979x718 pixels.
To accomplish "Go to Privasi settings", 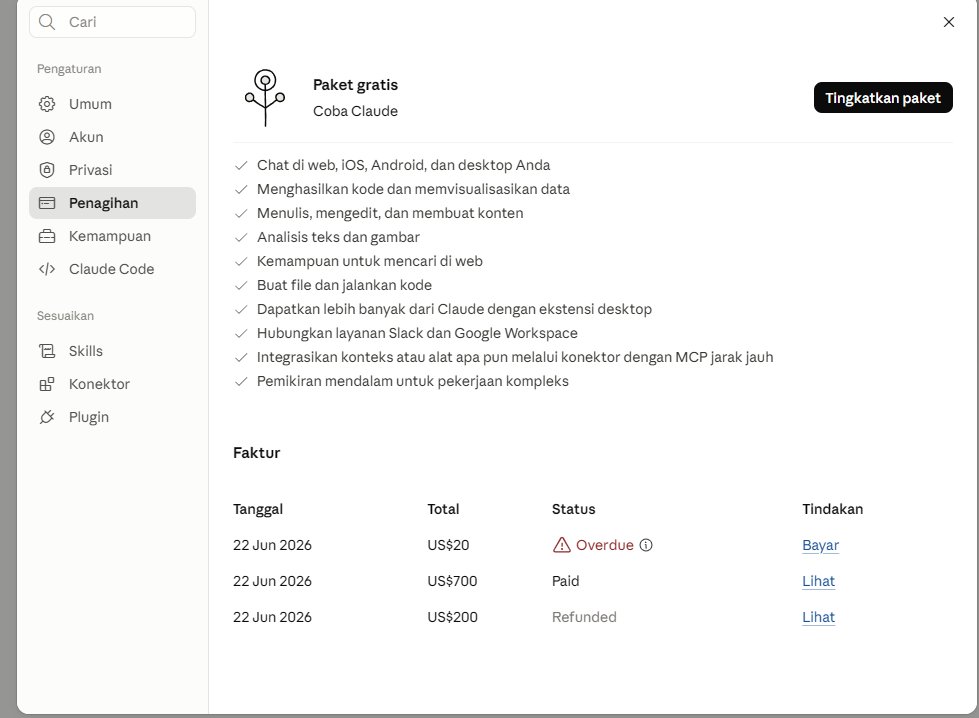I will coord(112,170).
